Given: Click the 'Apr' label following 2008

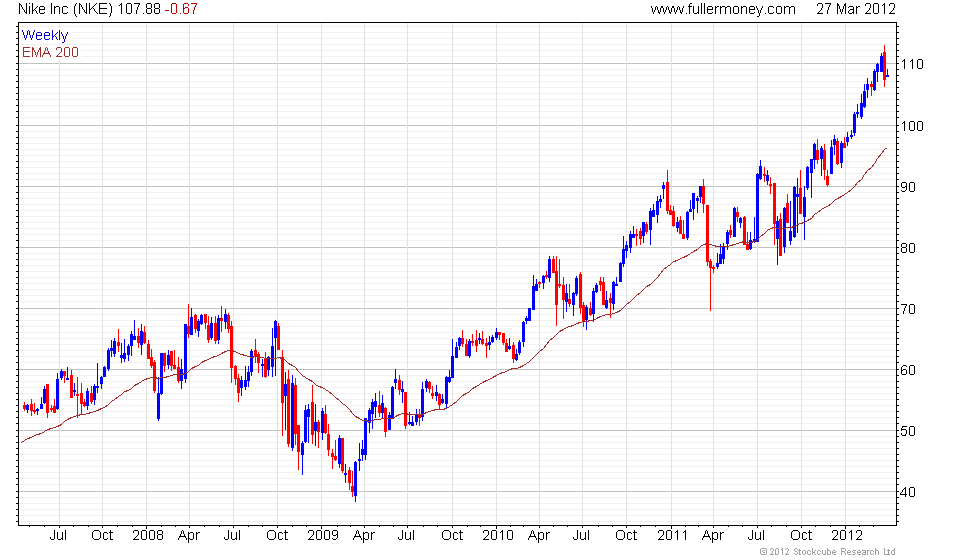Looking at the screenshot, I should point(189,536).
